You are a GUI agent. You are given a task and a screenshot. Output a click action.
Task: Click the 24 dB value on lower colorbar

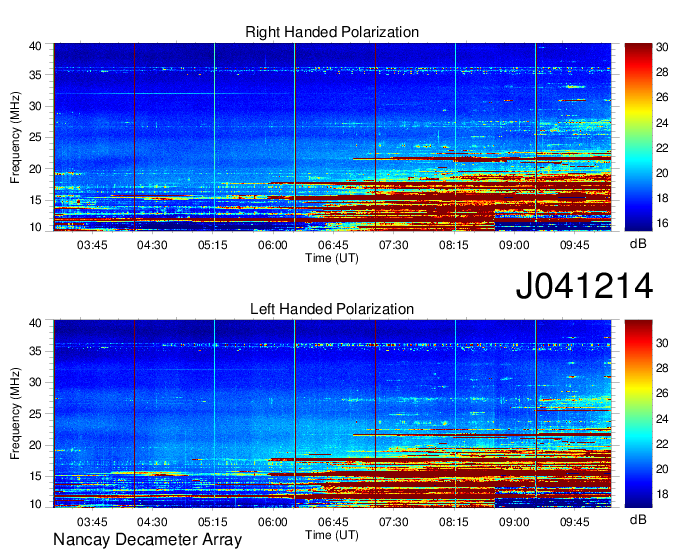pos(662,419)
